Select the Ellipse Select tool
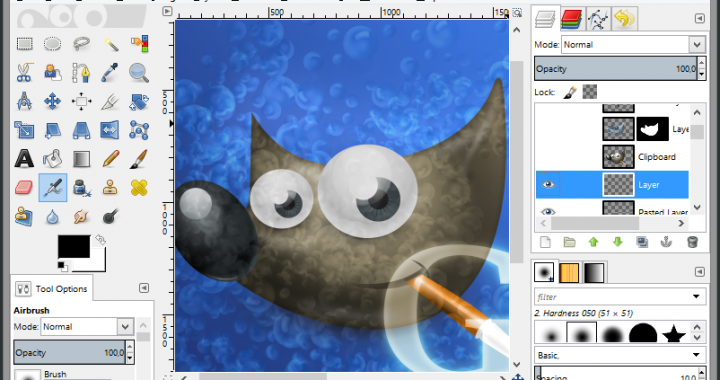 52,44
